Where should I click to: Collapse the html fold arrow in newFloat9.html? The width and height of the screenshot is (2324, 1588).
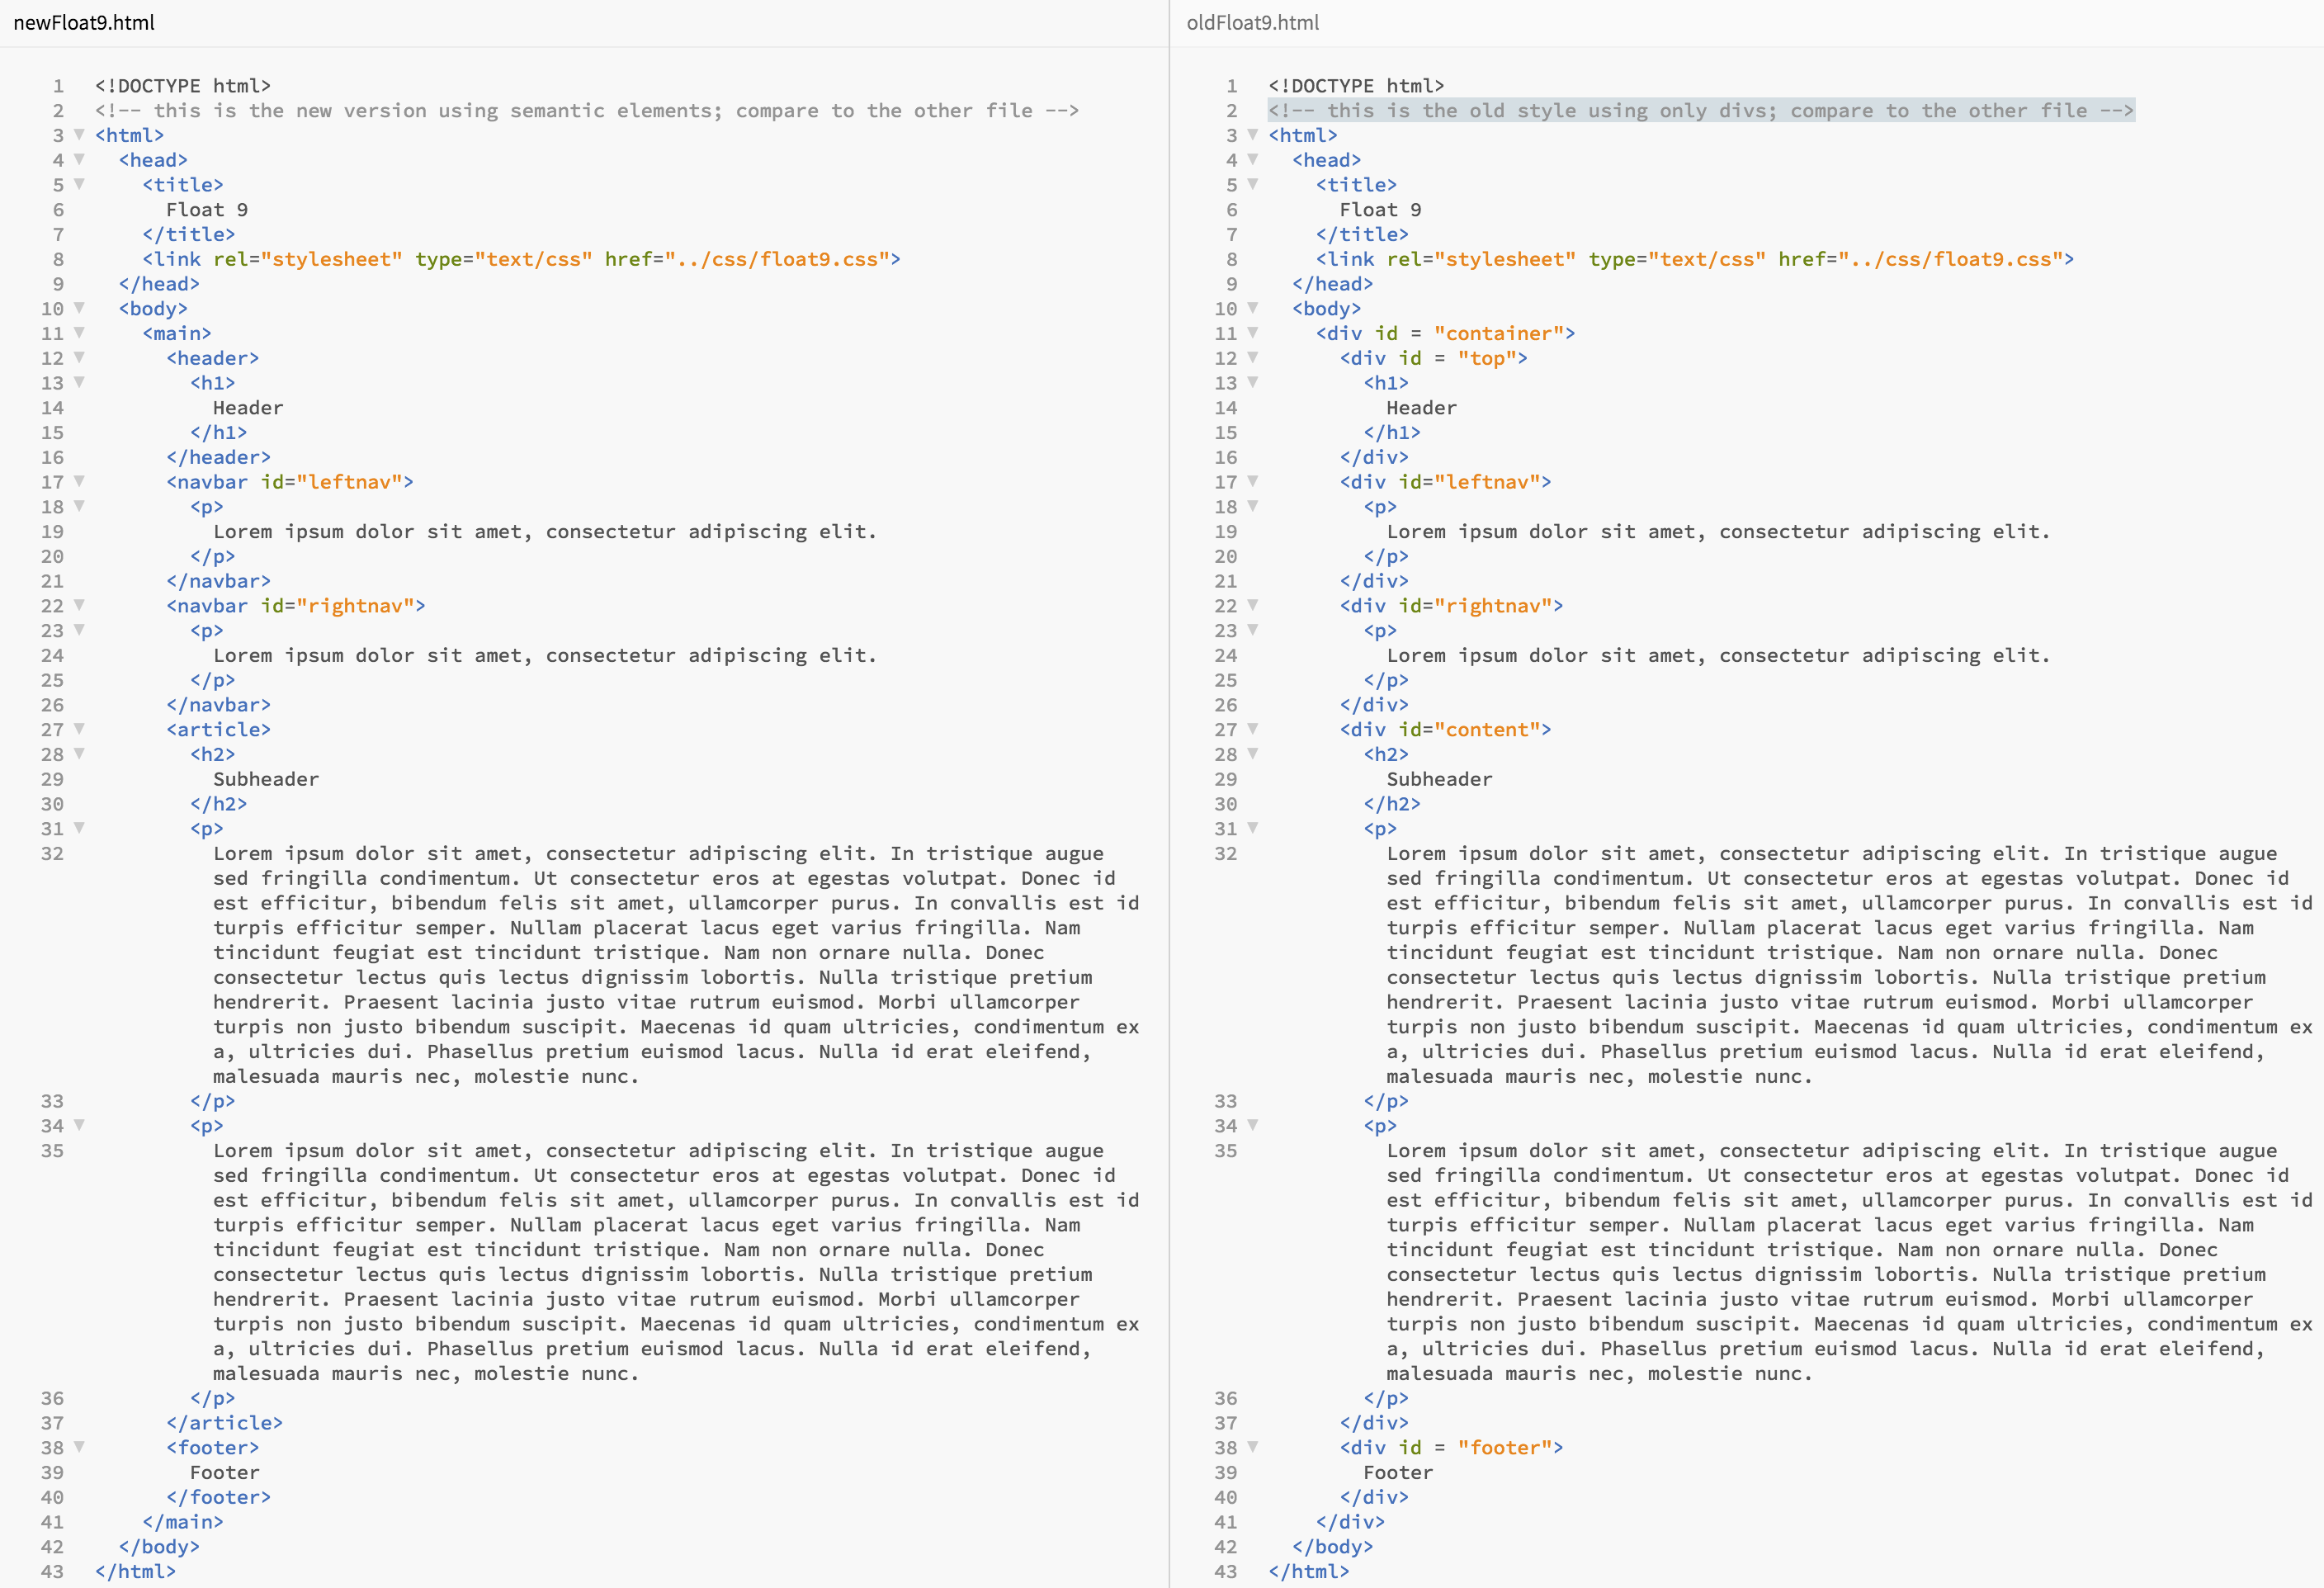point(79,134)
